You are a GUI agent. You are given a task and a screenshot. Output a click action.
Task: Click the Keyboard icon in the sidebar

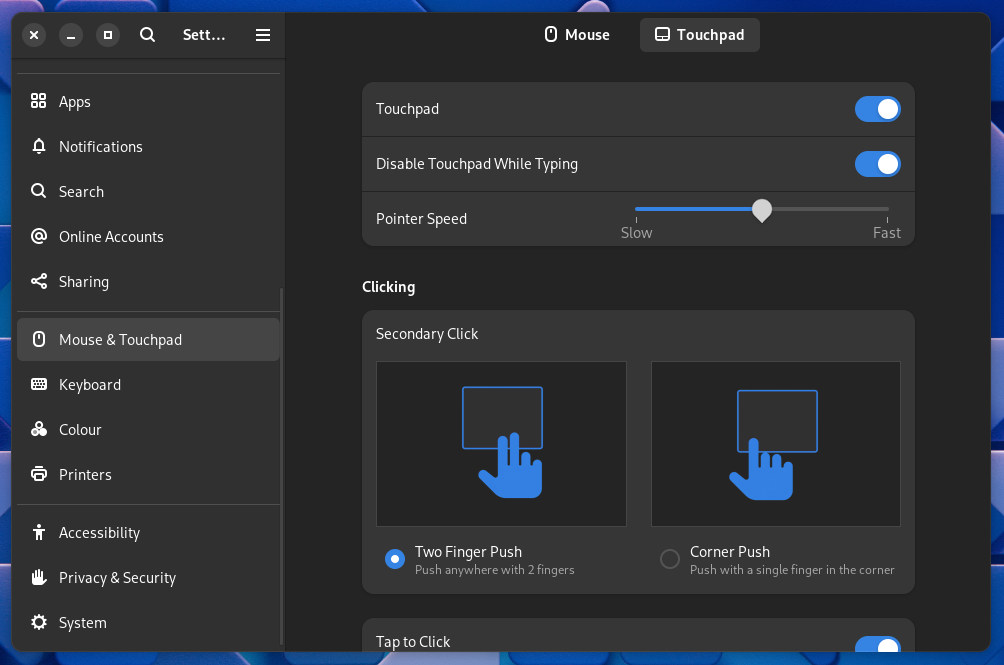tap(38, 384)
